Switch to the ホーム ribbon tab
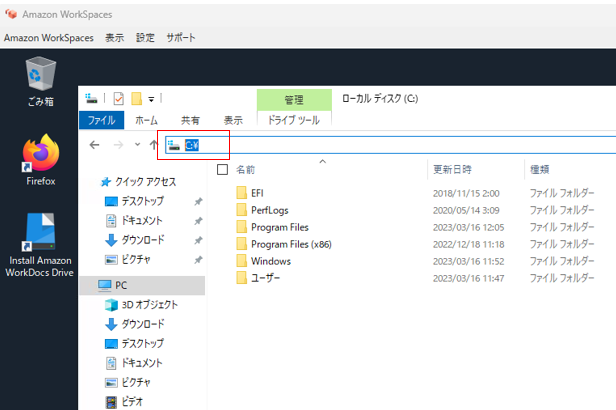616x410 pixels. [146, 120]
